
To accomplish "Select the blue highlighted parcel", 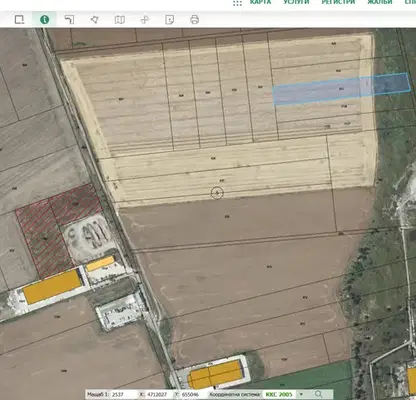I will click(x=341, y=89).
